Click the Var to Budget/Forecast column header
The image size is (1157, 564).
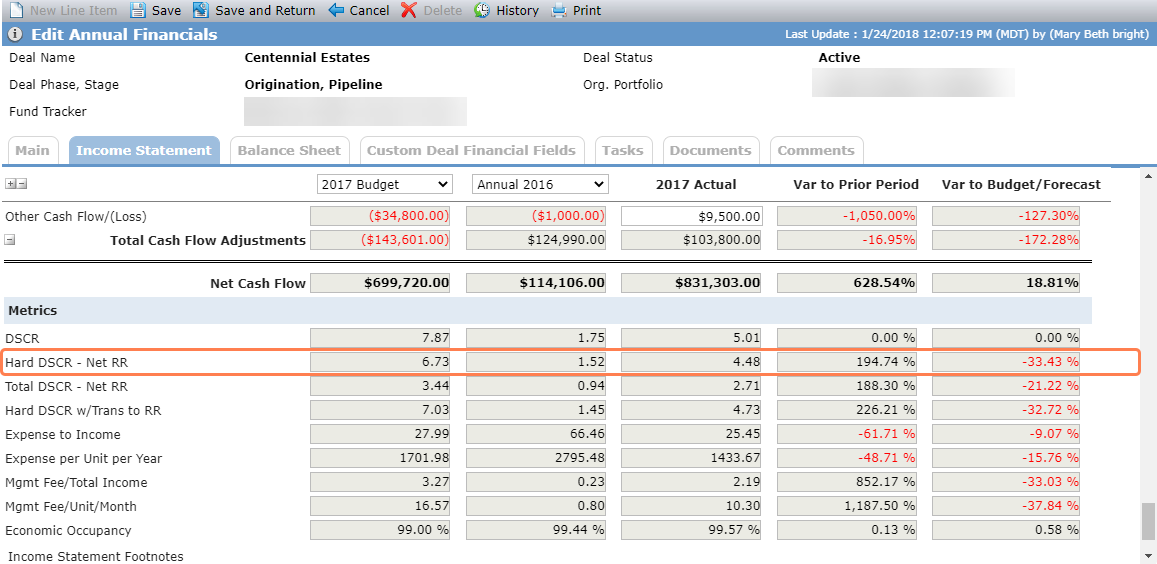click(1021, 185)
